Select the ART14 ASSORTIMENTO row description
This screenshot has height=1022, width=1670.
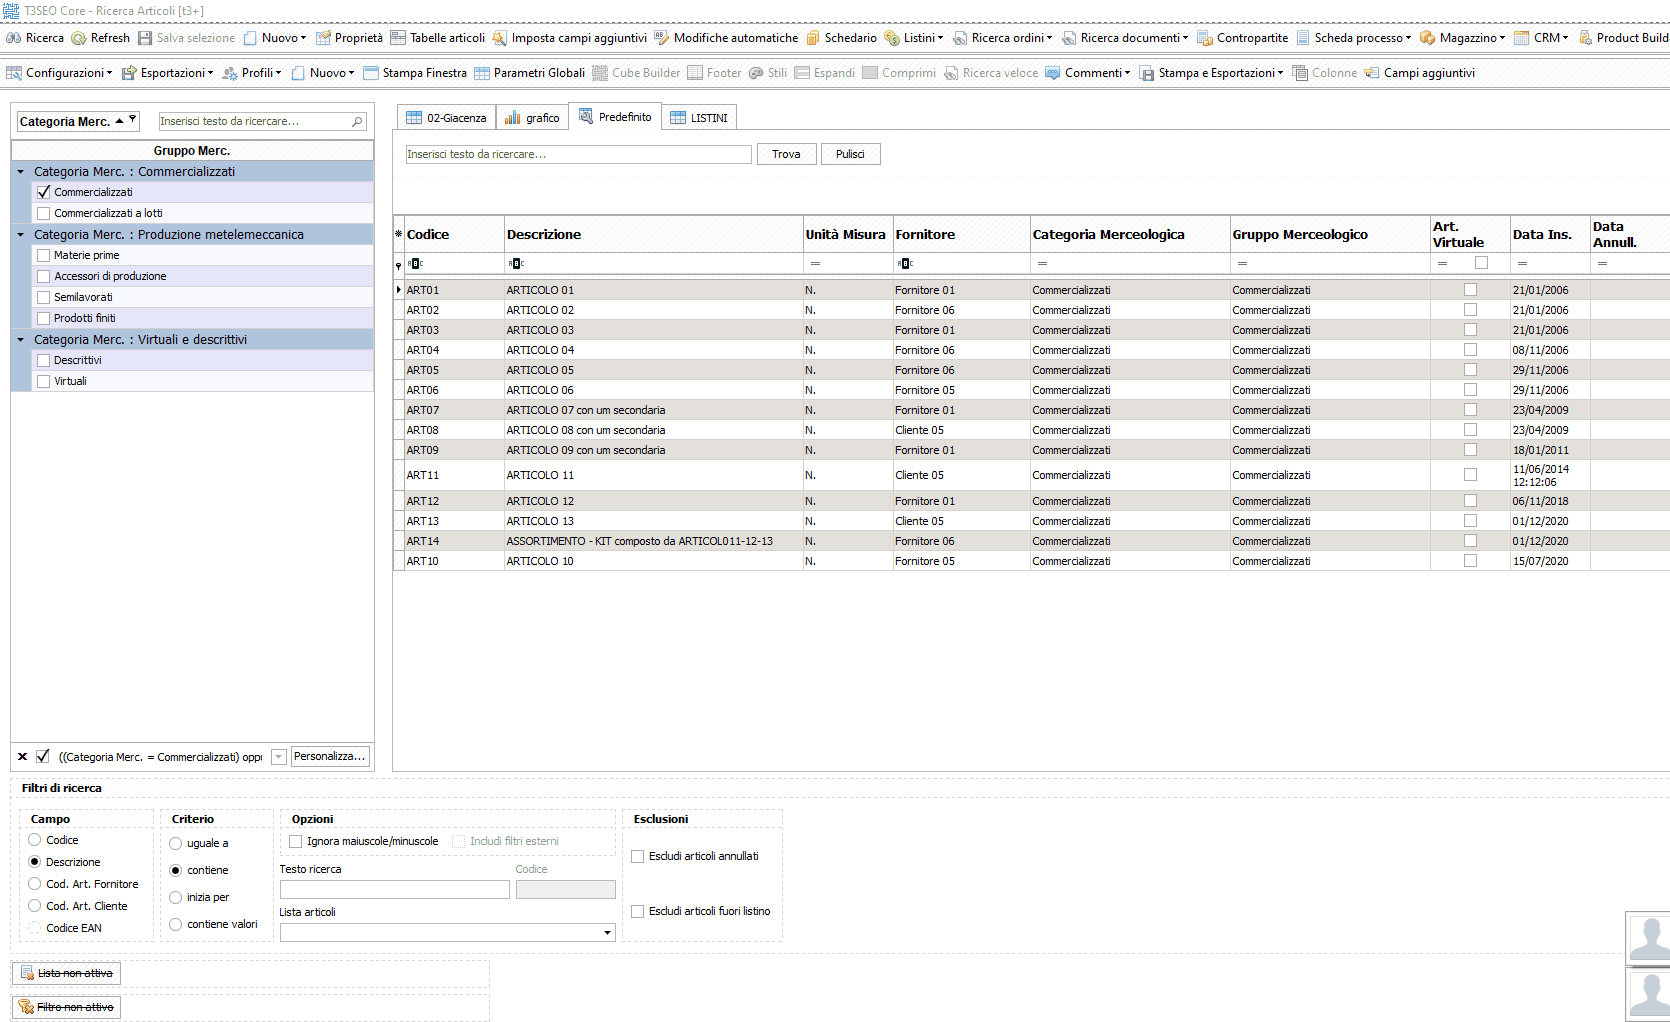(639, 541)
